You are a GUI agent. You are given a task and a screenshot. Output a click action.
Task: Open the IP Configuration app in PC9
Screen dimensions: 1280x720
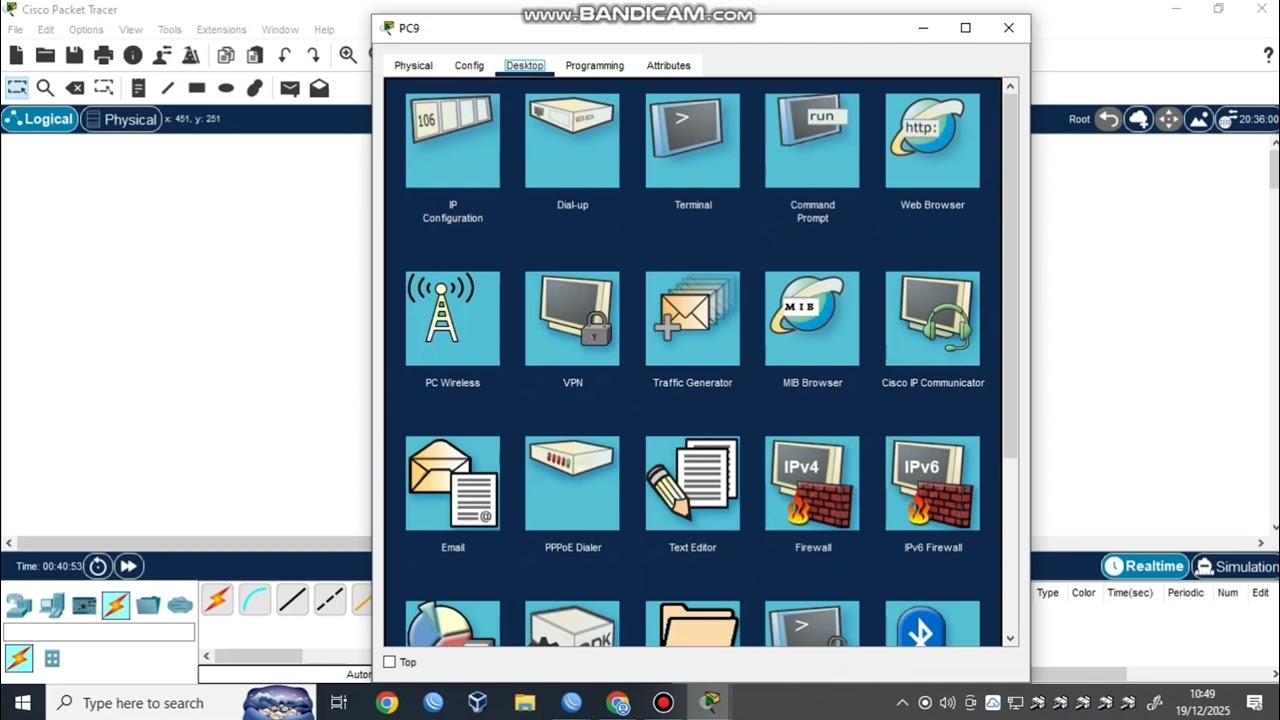452,141
